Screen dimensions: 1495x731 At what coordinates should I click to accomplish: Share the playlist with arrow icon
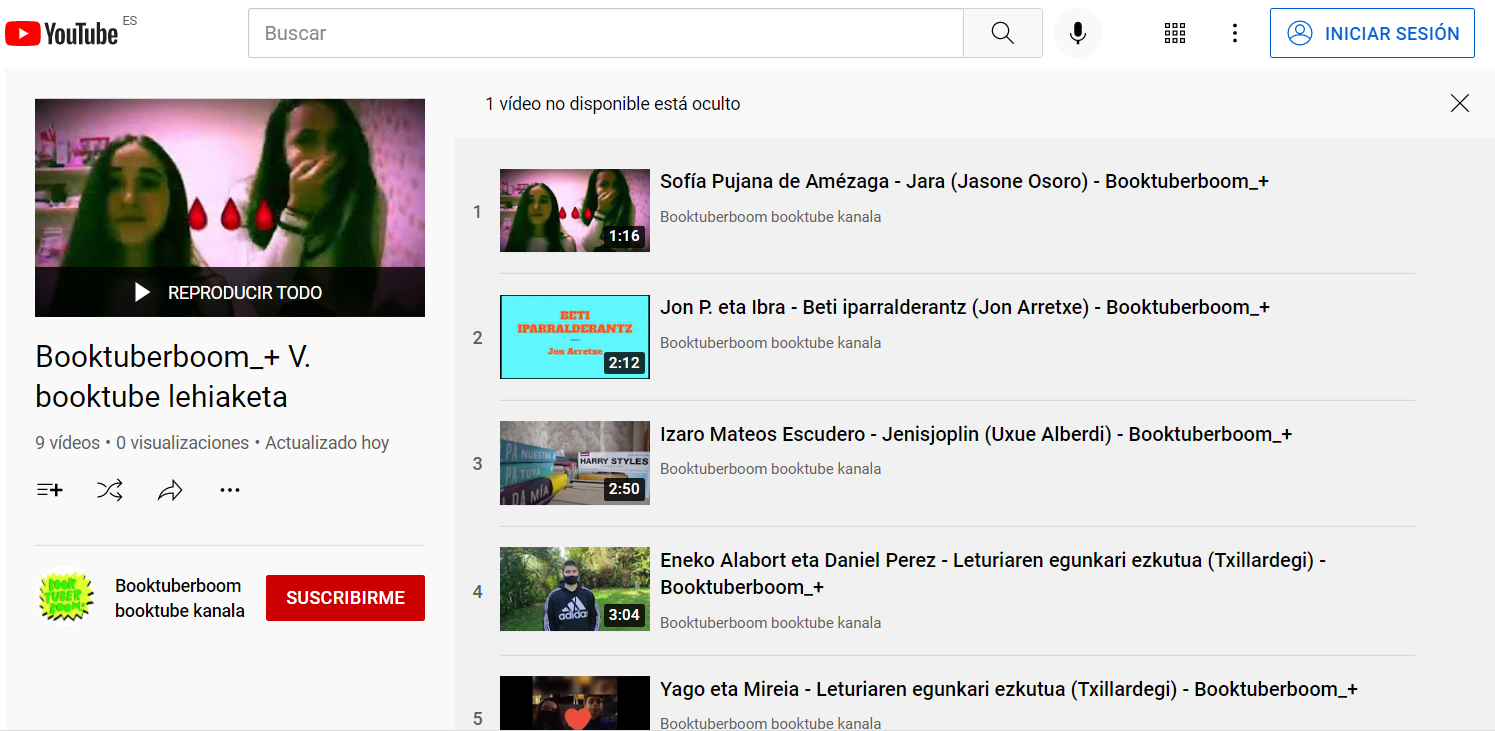point(170,490)
